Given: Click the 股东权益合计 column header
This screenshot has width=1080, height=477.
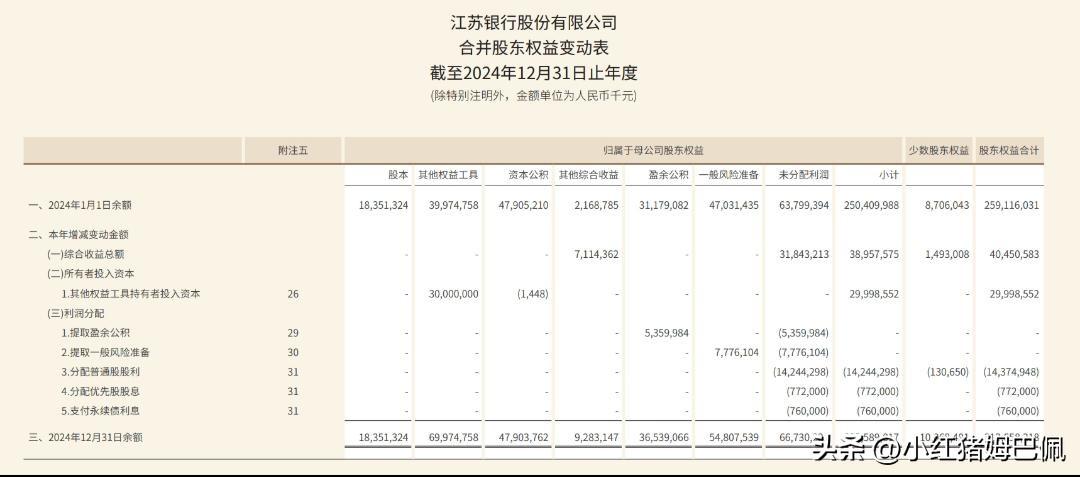Looking at the screenshot, I should tap(1009, 150).
